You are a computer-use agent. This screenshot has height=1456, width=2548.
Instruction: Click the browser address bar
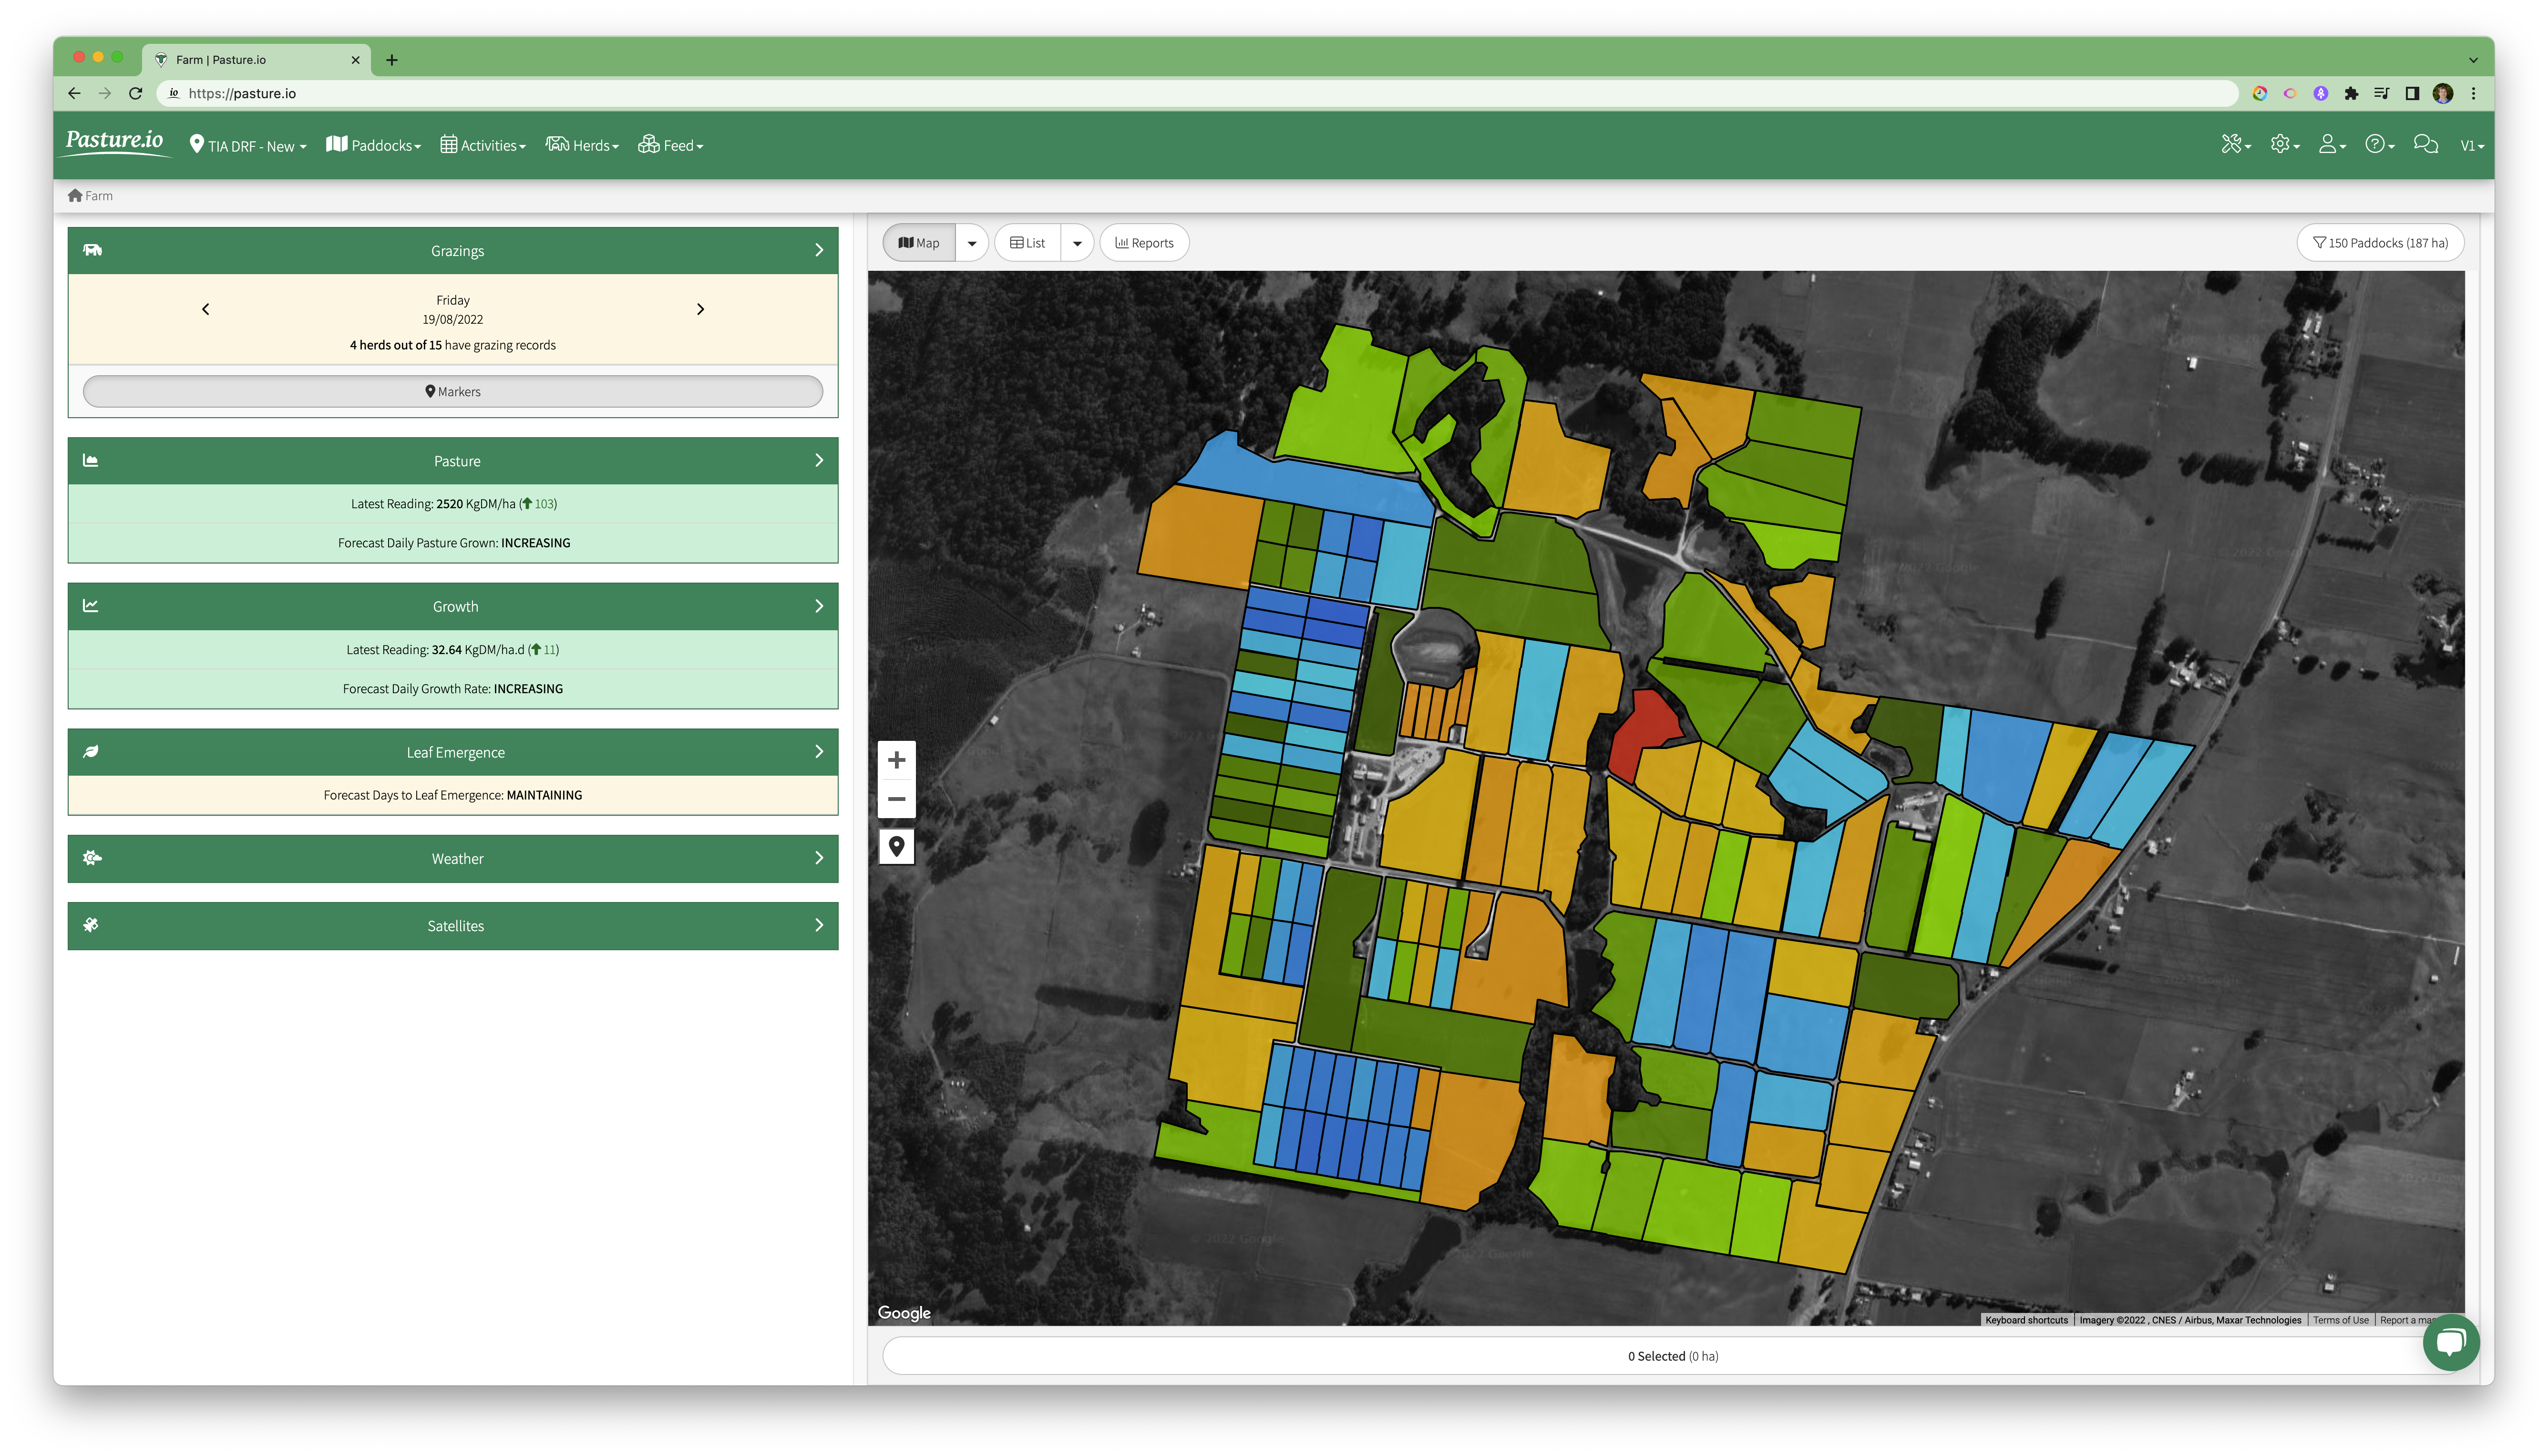[x=1197, y=93]
